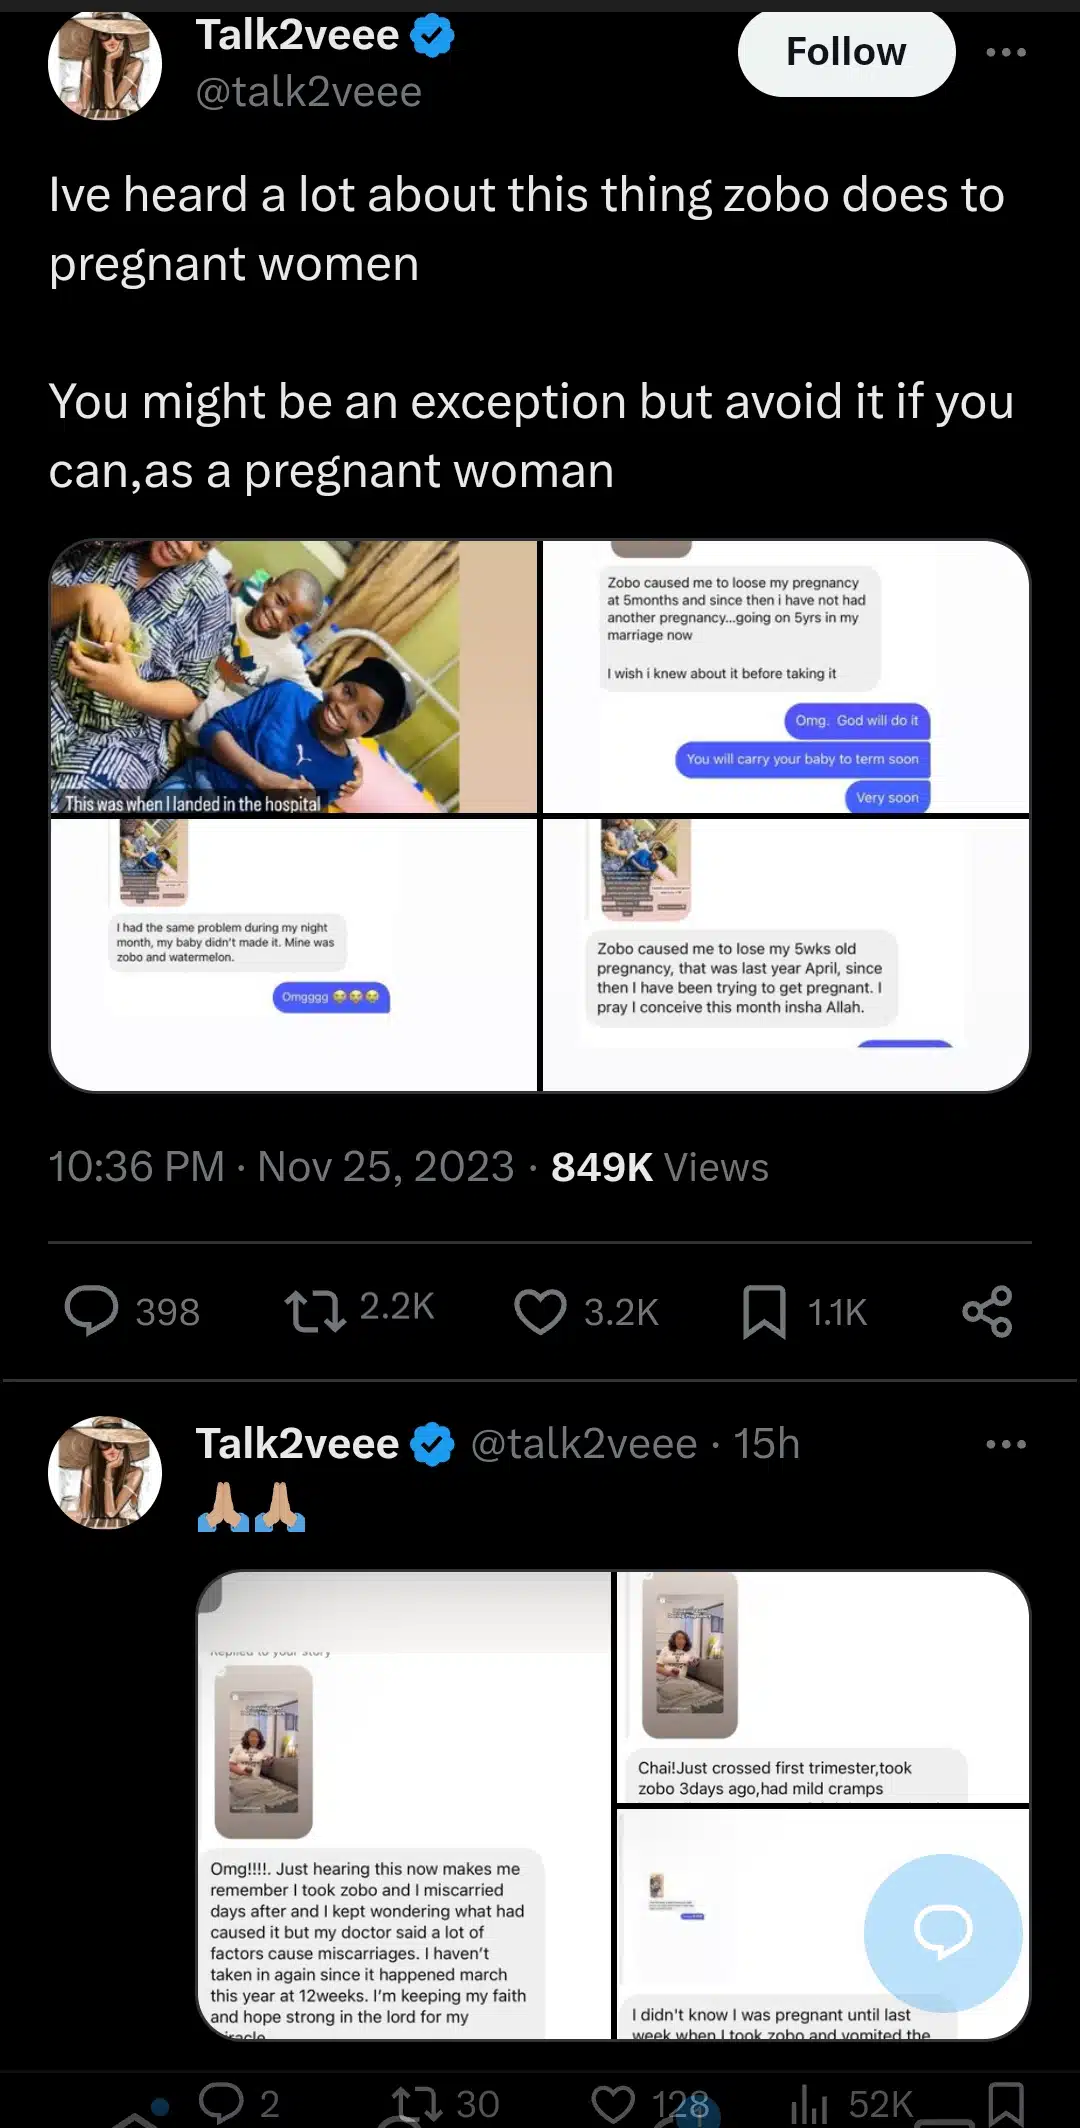Open screenshot about losing pregnancy at 5months
Viewport: 1080px width, 2128px height.
click(786, 677)
